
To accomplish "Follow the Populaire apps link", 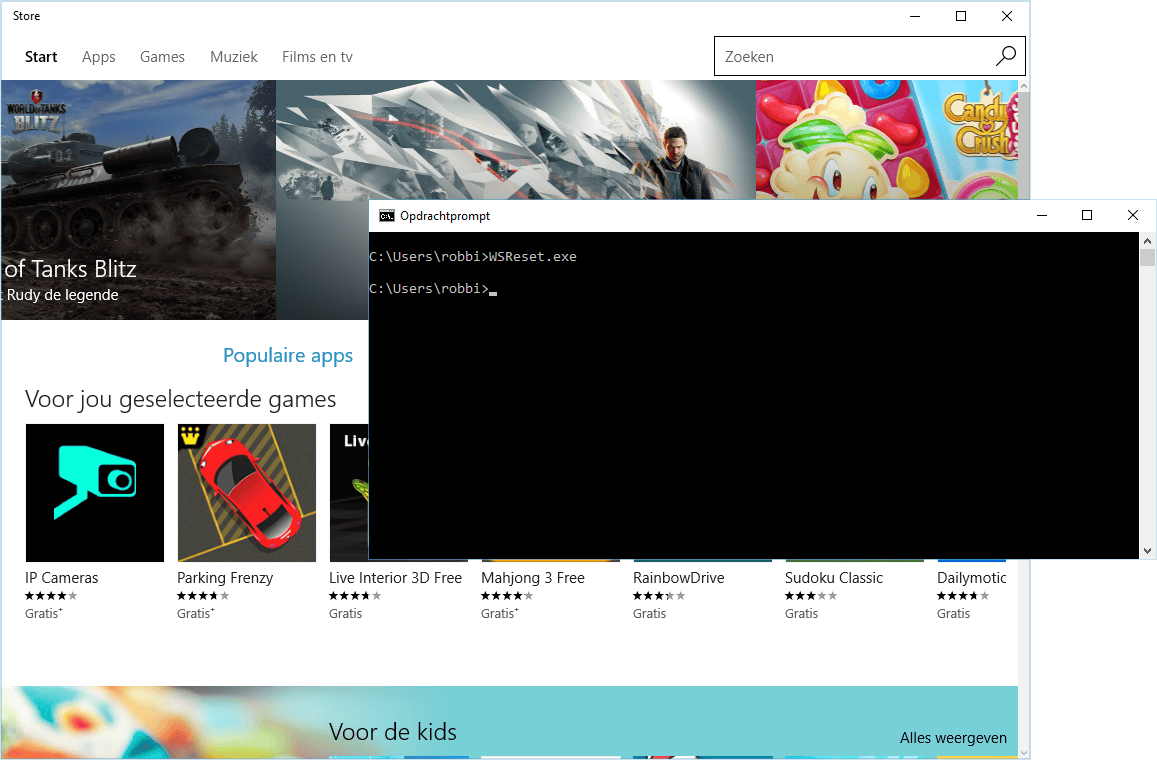I will pos(288,356).
